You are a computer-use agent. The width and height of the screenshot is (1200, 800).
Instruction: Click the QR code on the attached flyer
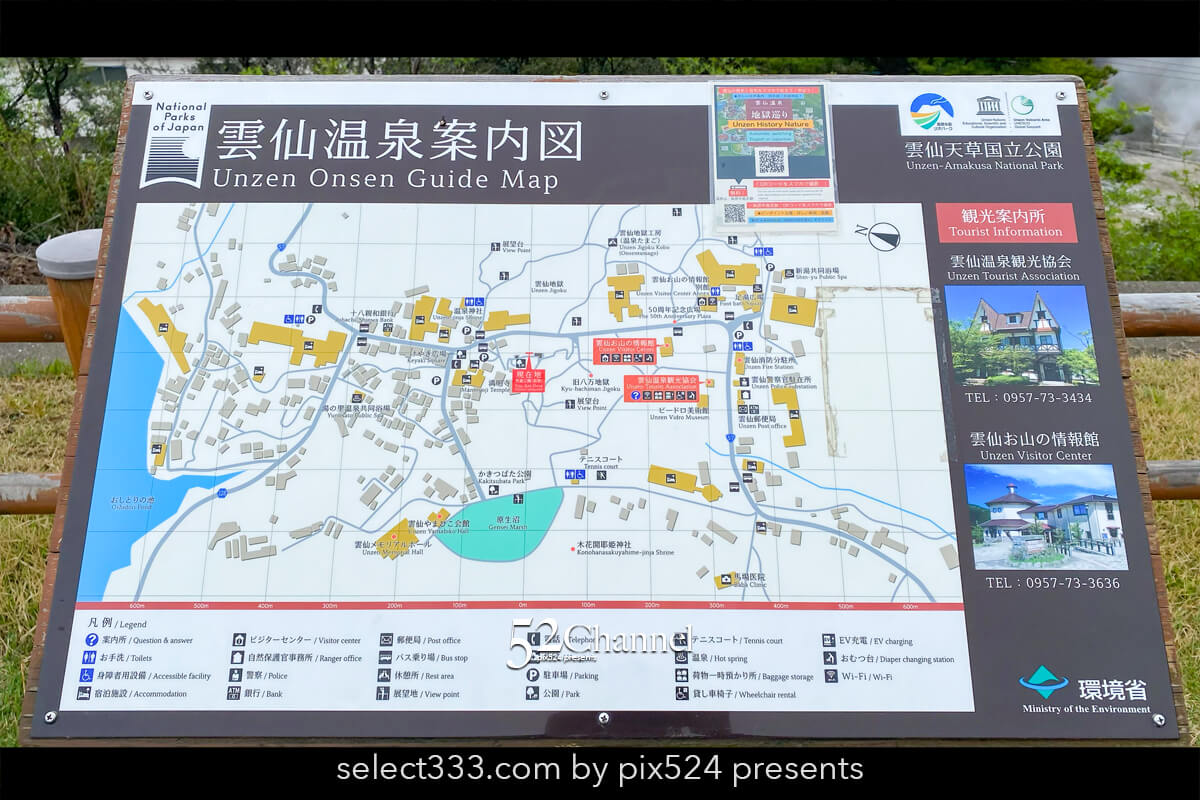click(x=771, y=162)
